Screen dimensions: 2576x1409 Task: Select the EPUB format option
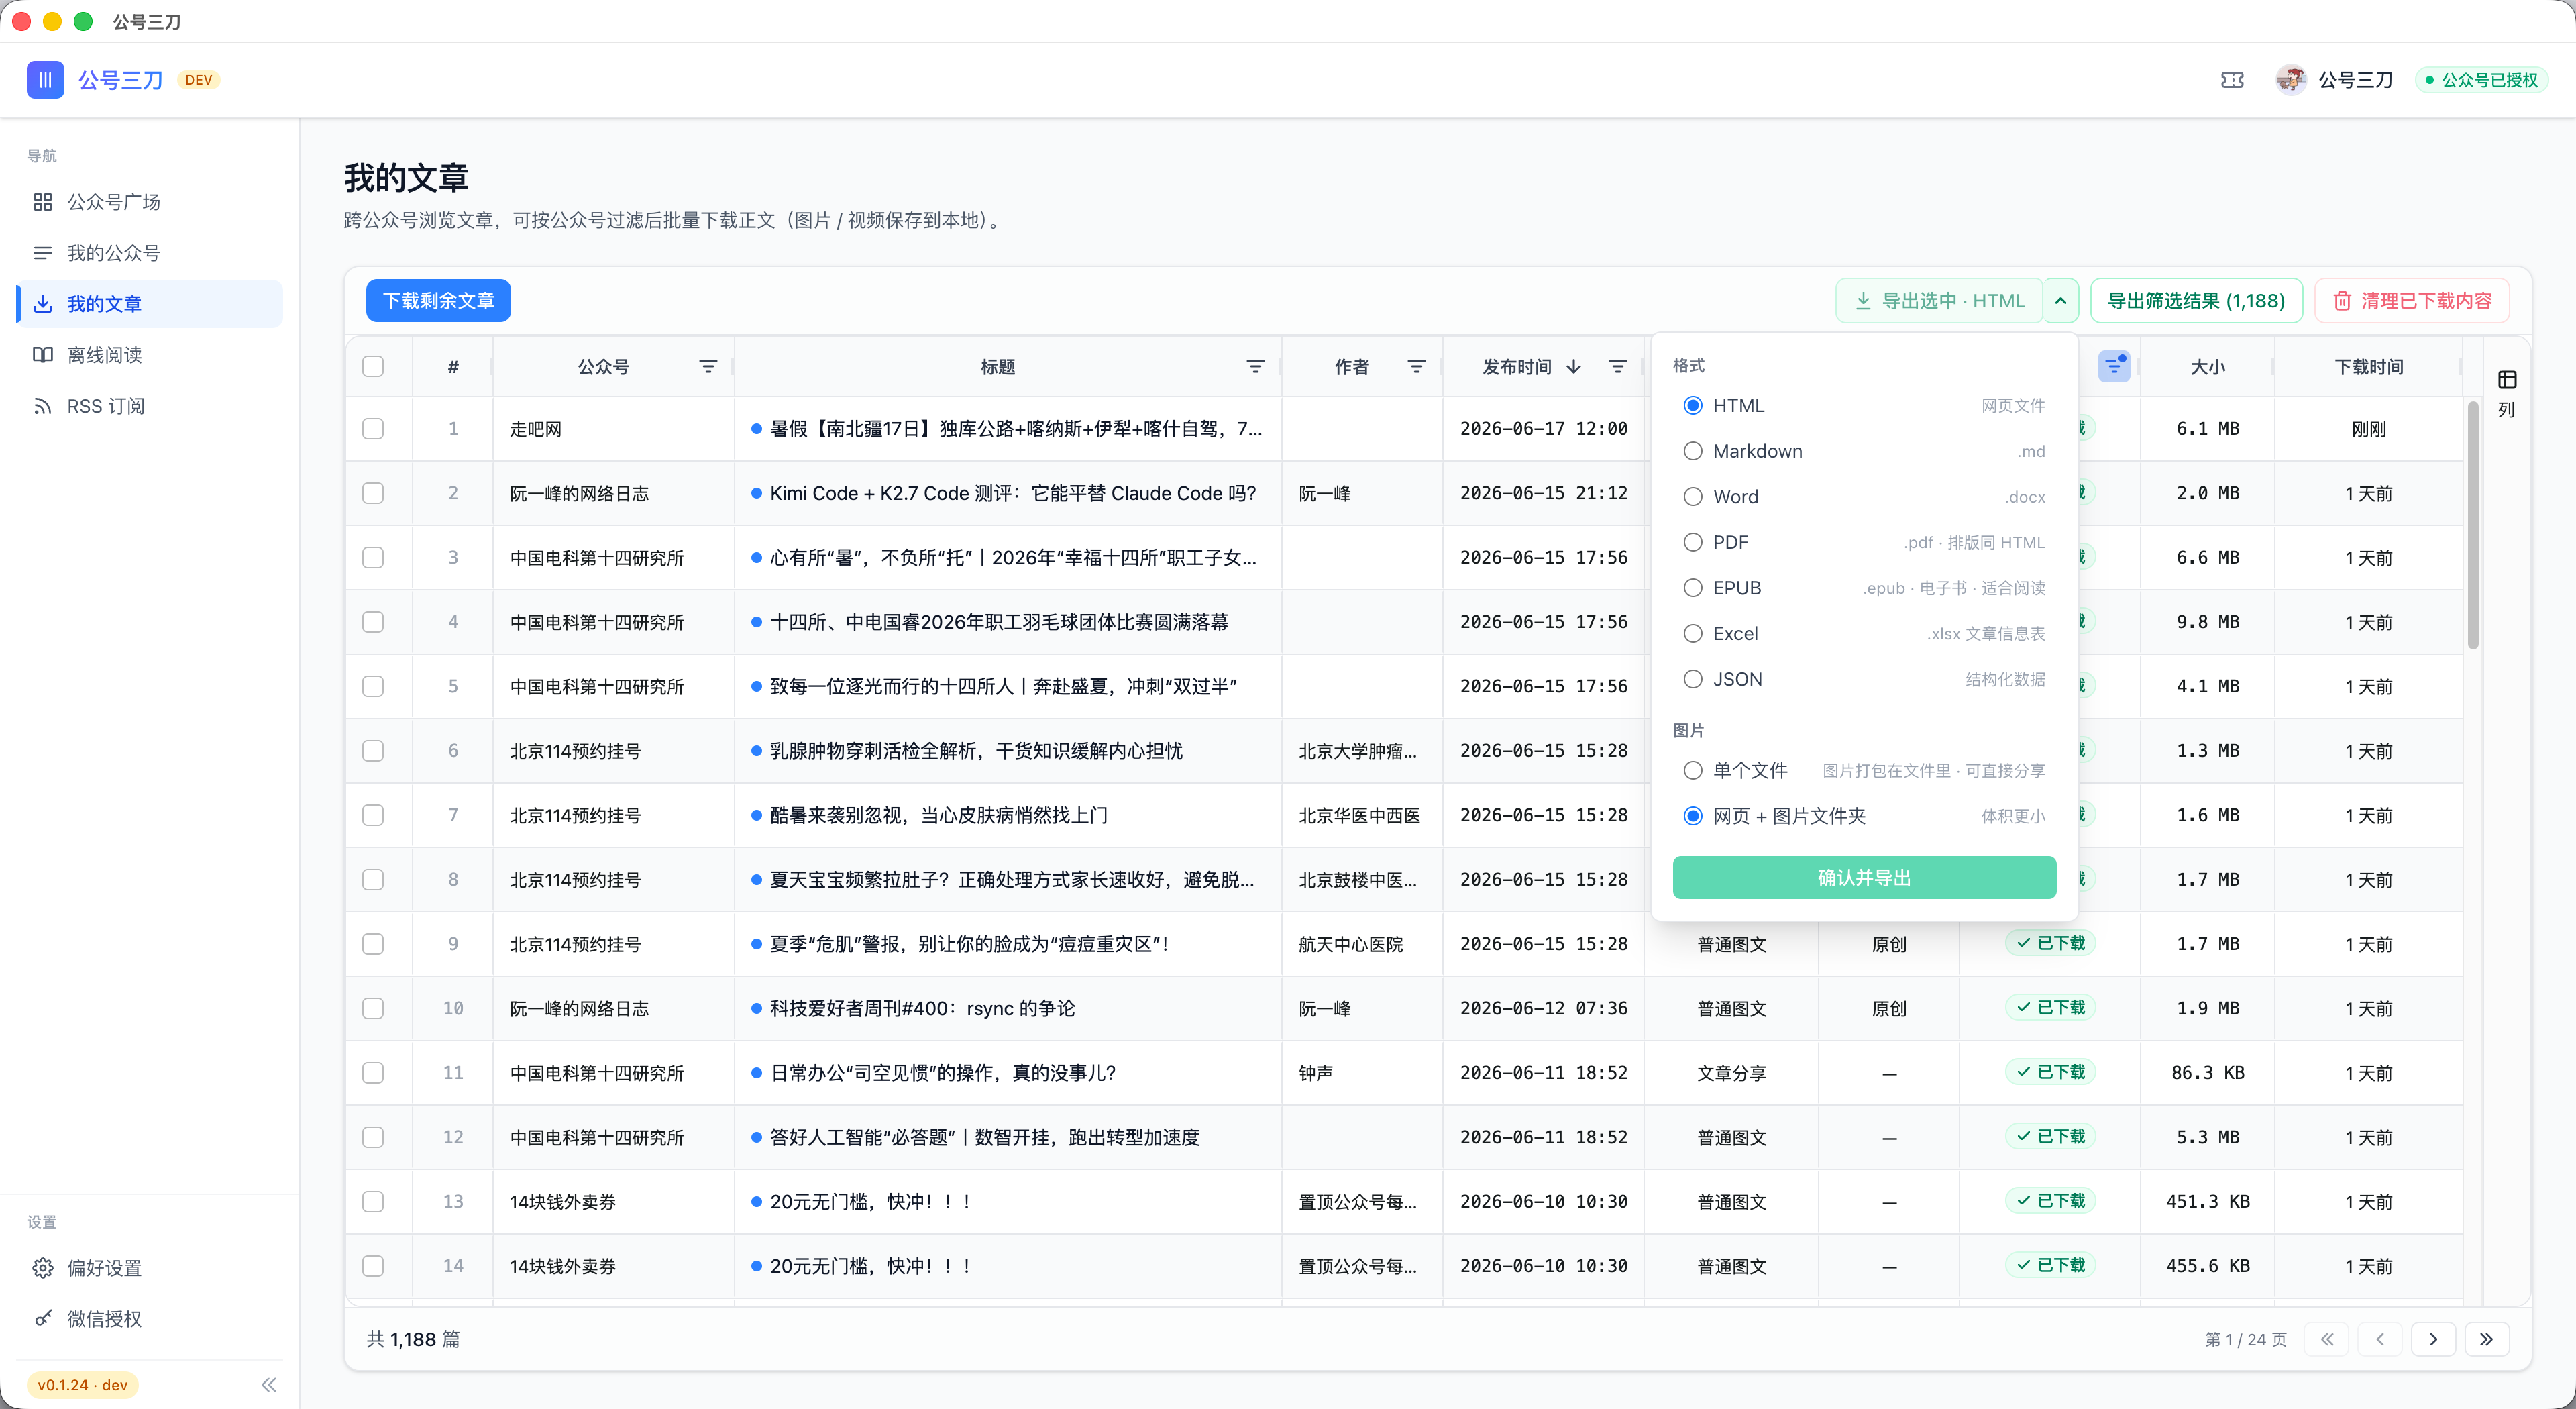point(1864,588)
